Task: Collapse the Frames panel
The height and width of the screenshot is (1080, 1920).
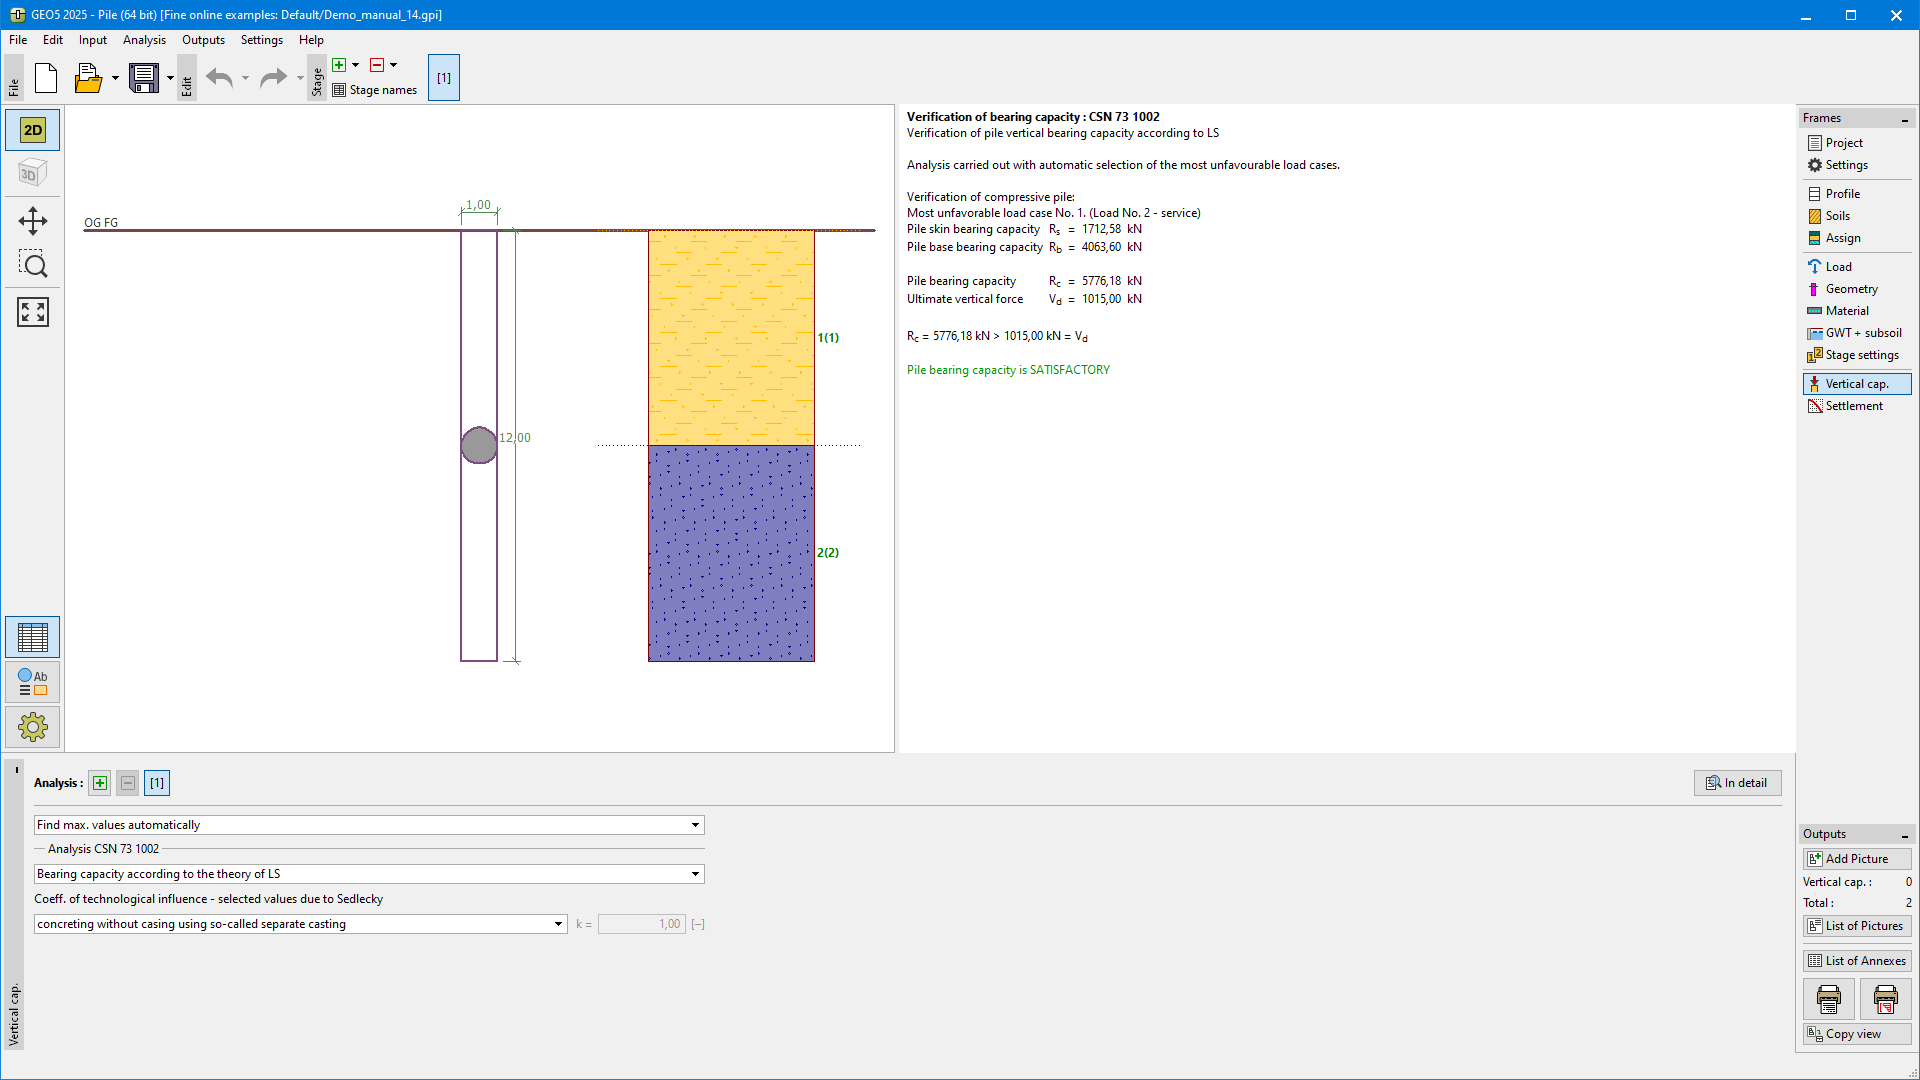Action: (1904, 119)
